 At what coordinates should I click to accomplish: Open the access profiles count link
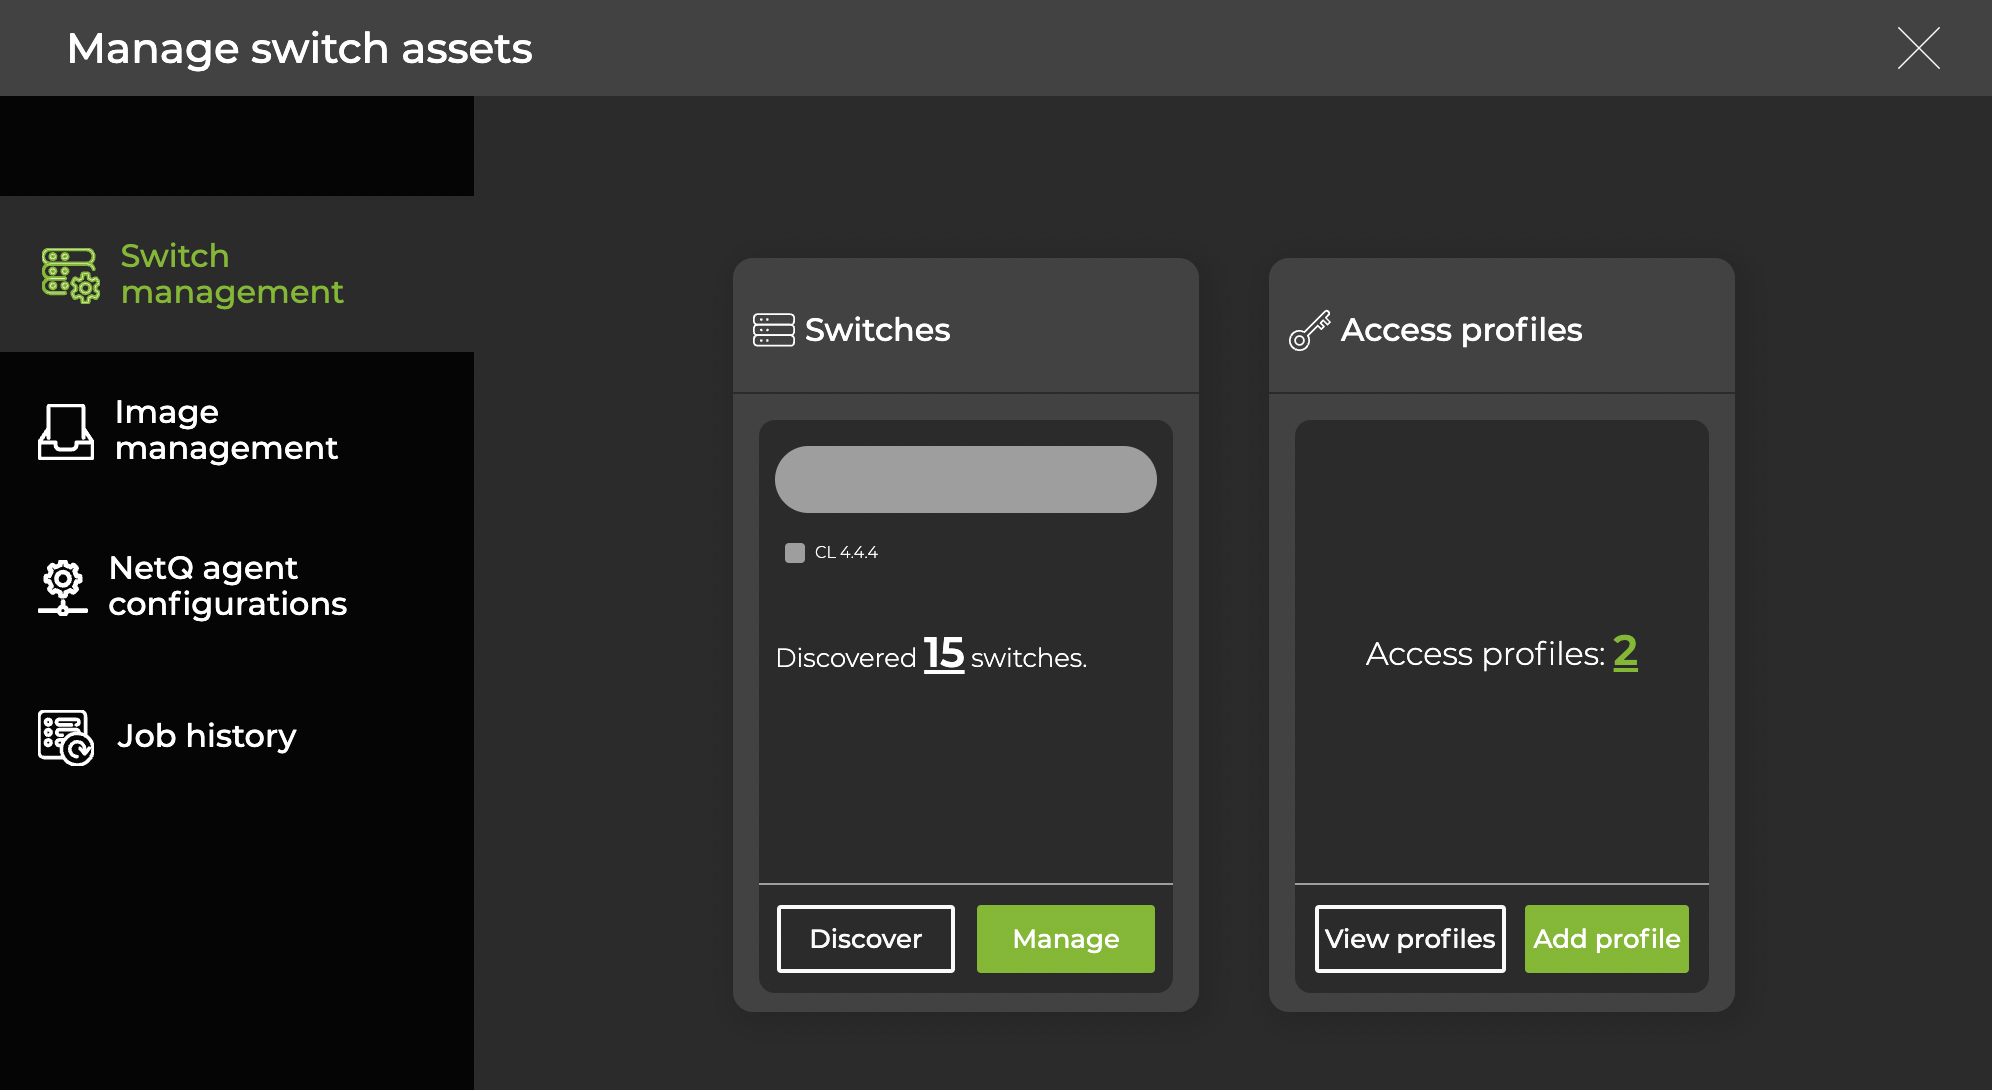pos(1625,653)
